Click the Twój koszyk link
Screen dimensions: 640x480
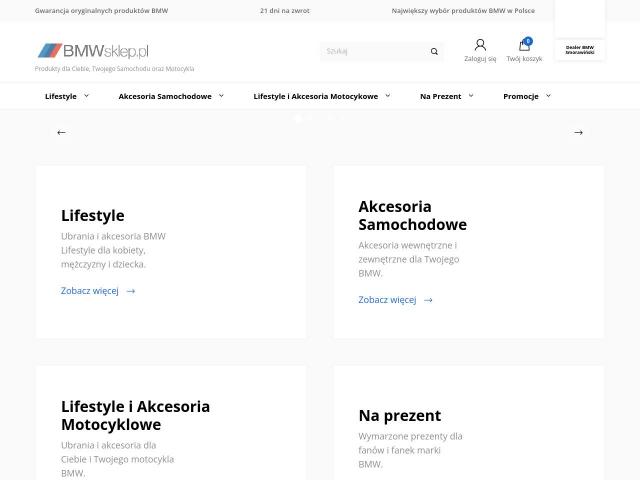point(524,59)
